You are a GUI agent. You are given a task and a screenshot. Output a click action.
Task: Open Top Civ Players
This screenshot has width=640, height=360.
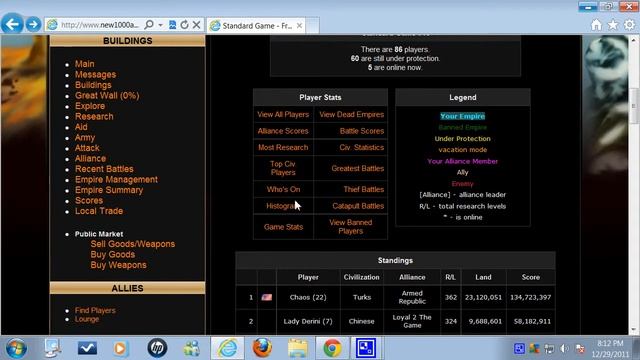283,168
